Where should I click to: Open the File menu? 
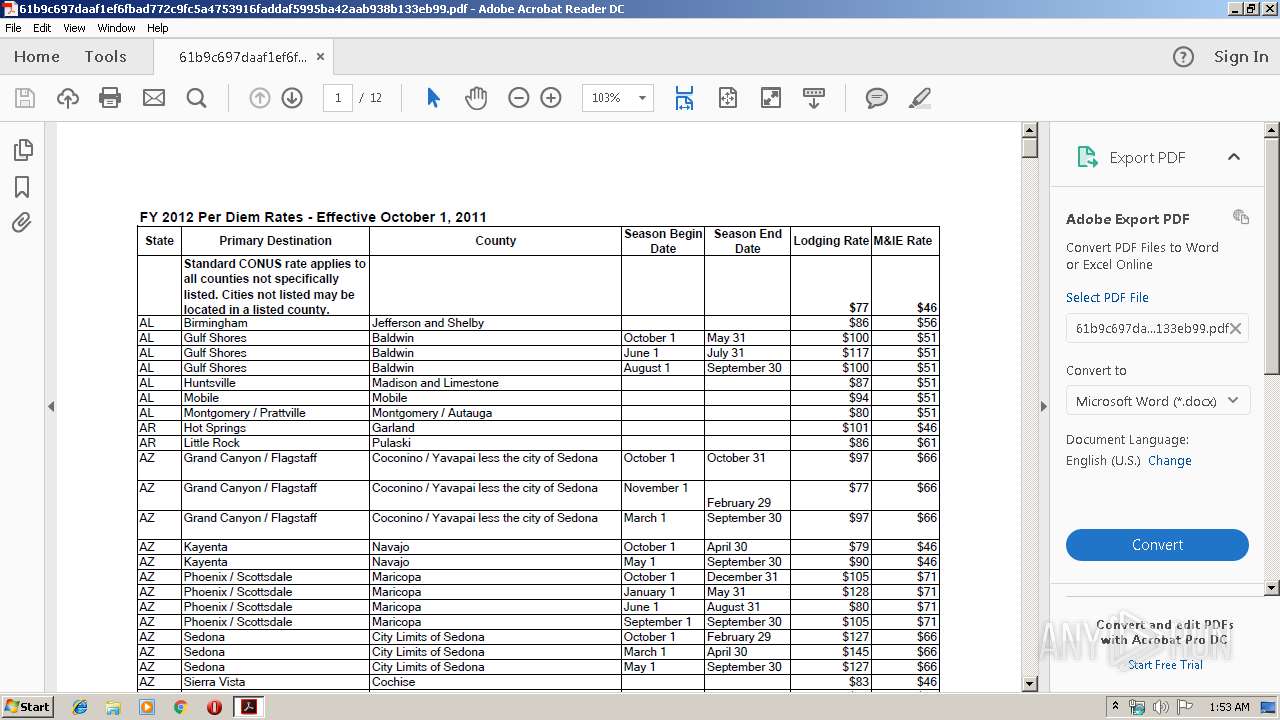tap(13, 28)
